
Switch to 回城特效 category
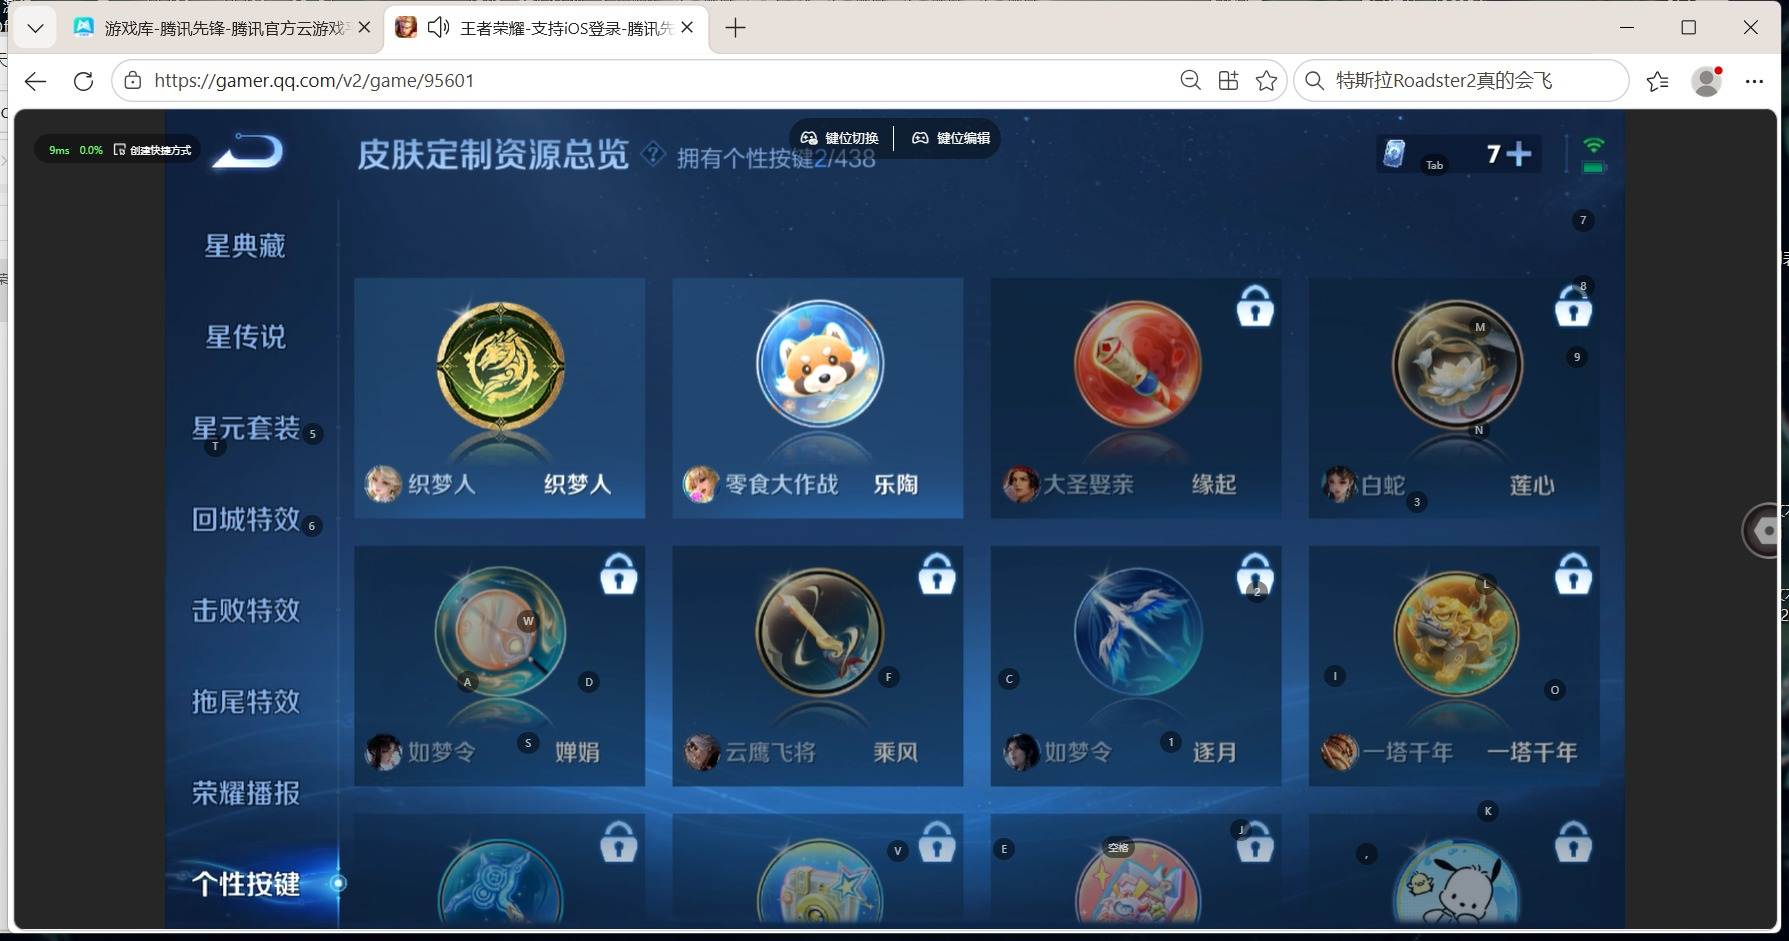coord(246,519)
